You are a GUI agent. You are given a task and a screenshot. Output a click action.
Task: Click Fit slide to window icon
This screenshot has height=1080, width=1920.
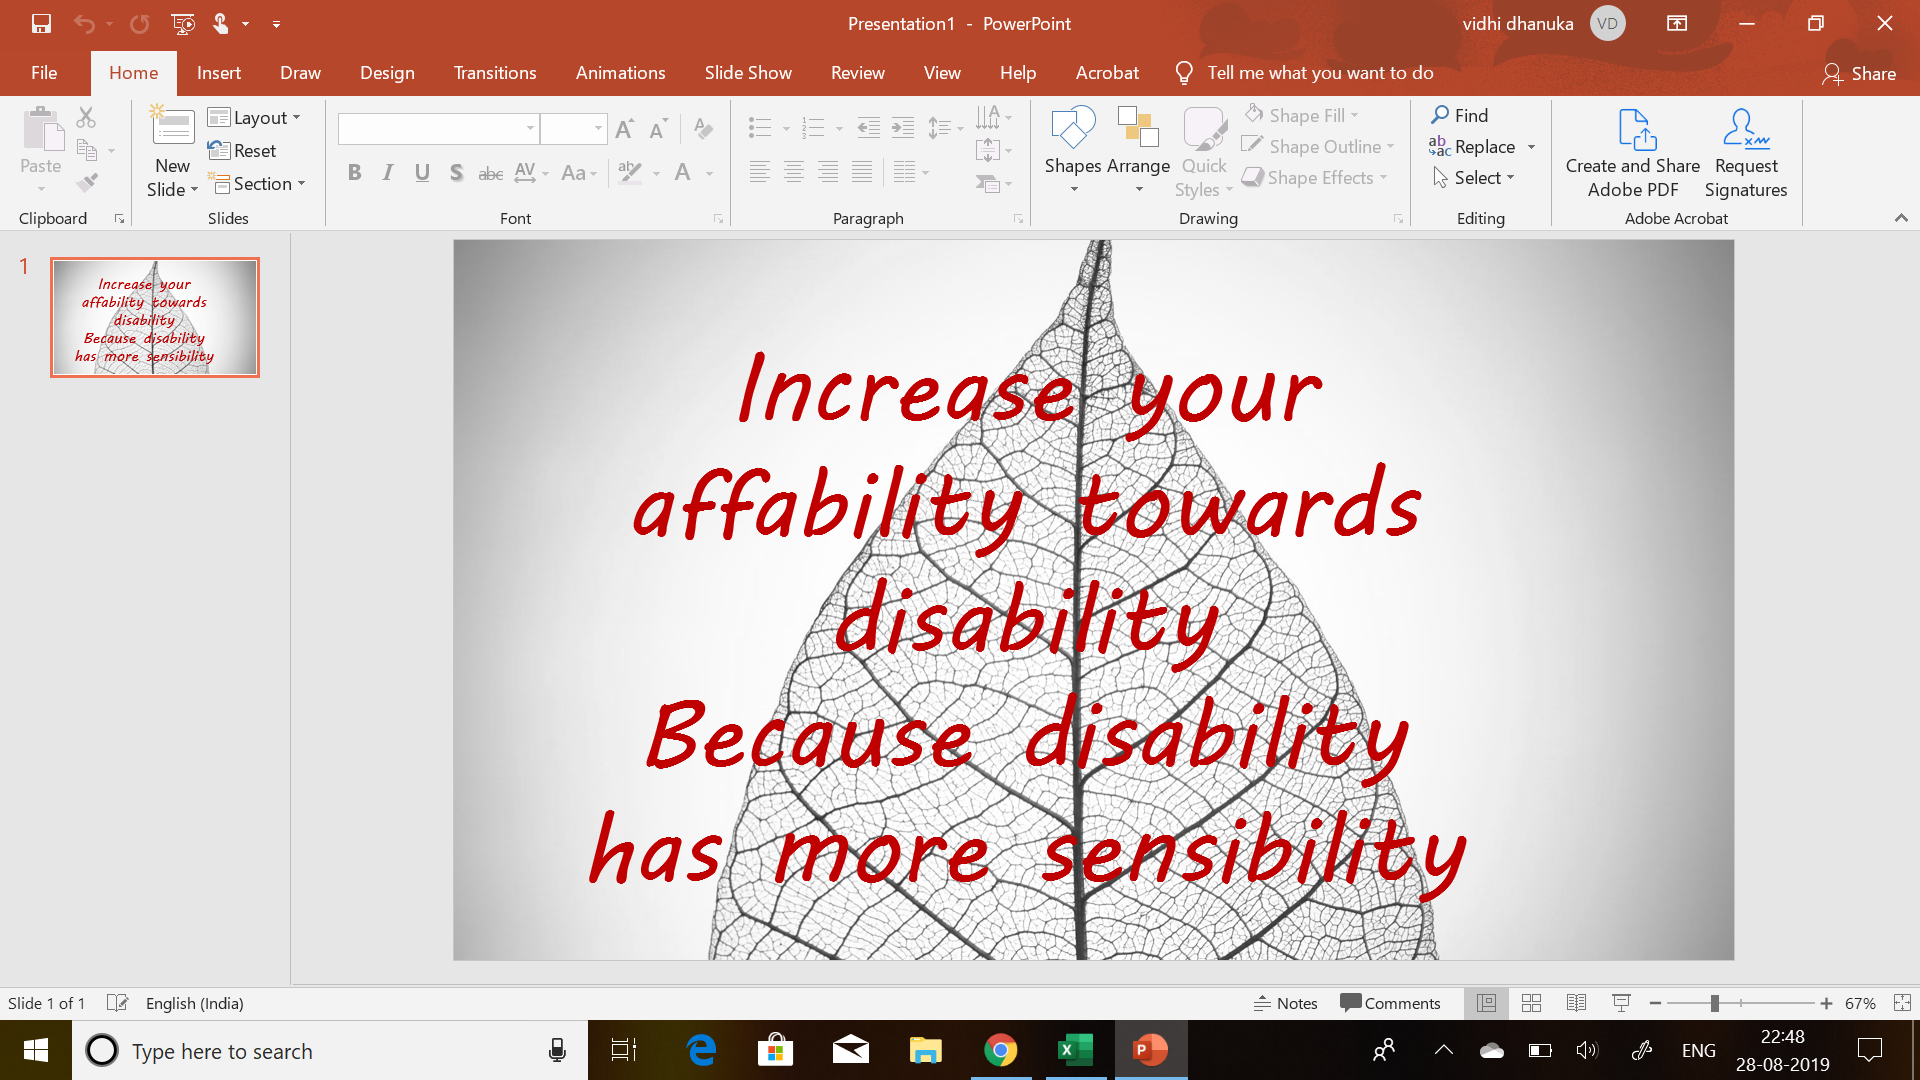point(1902,1003)
